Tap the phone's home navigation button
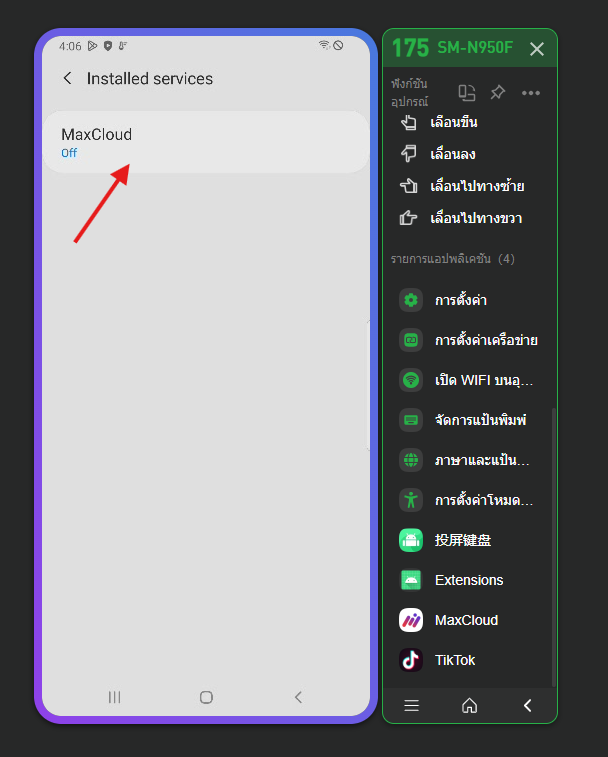608x757 pixels. point(206,697)
